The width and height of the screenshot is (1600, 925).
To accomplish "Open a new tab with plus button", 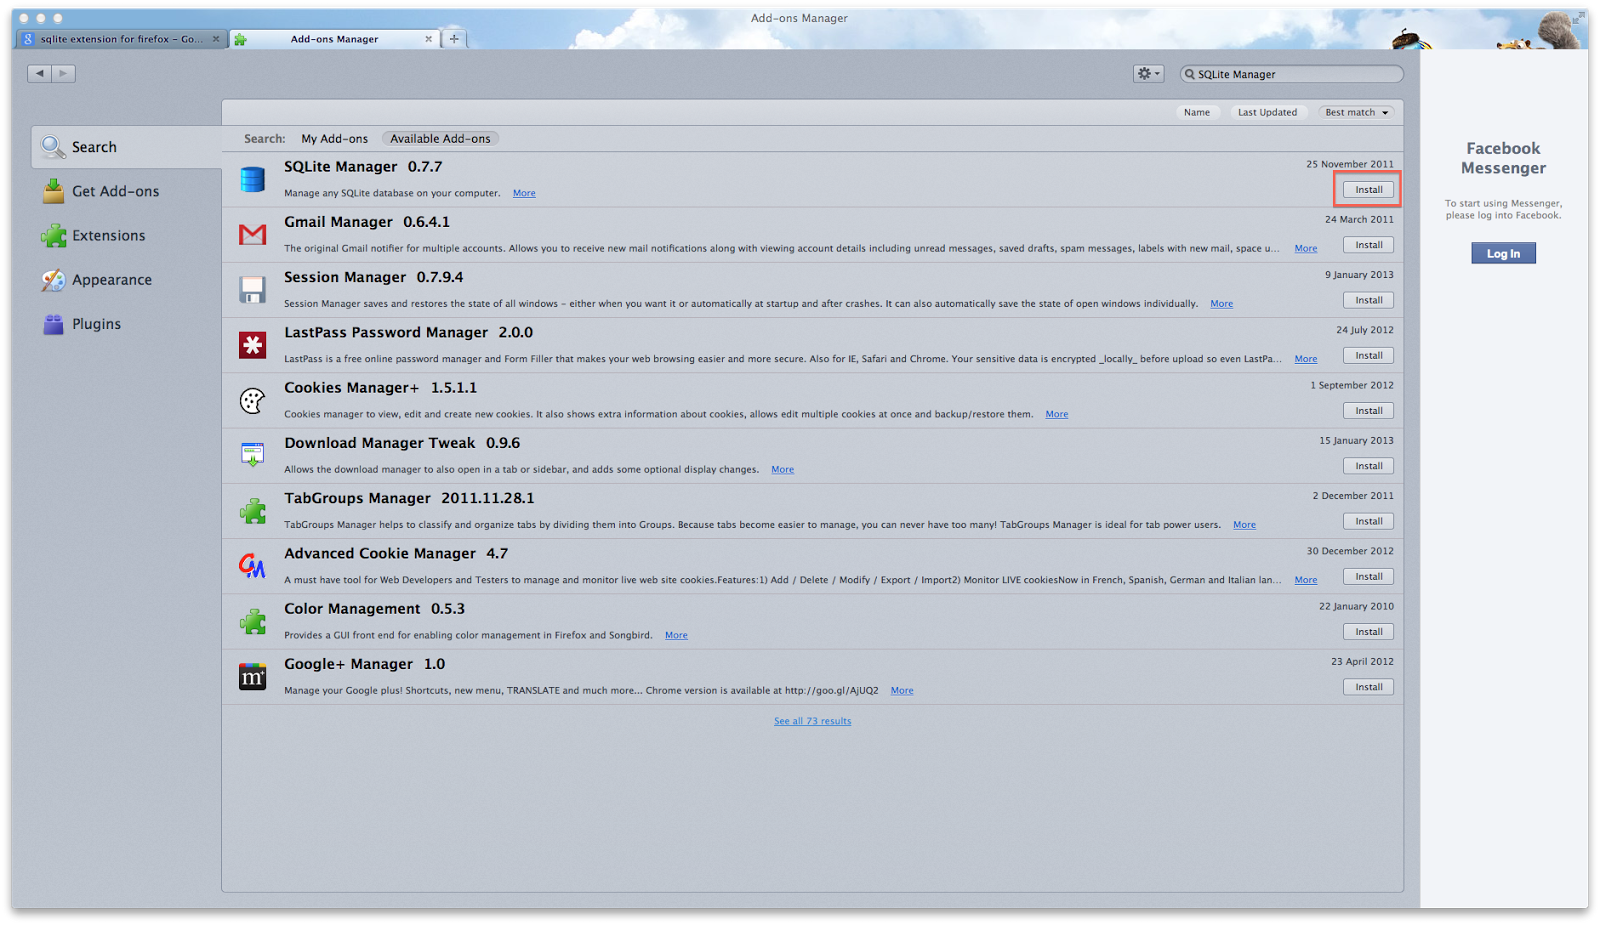I will tap(454, 39).
